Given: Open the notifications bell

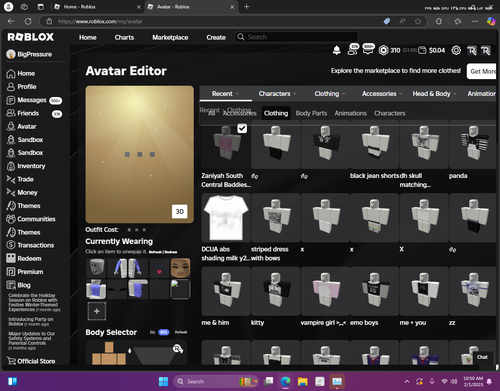Looking at the screenshot, I should [337, 50].
